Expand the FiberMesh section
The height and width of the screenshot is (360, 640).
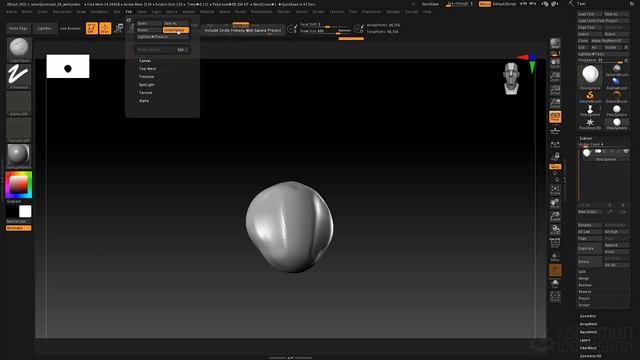(589, 348)
